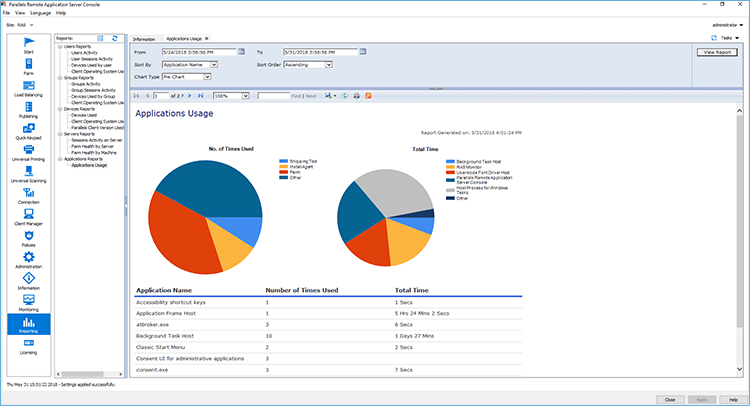Image resolution: width=750 pixels, height=406 pixels.
Task: Click the Find link in report toolbar
Action: (x=296, y=96)
